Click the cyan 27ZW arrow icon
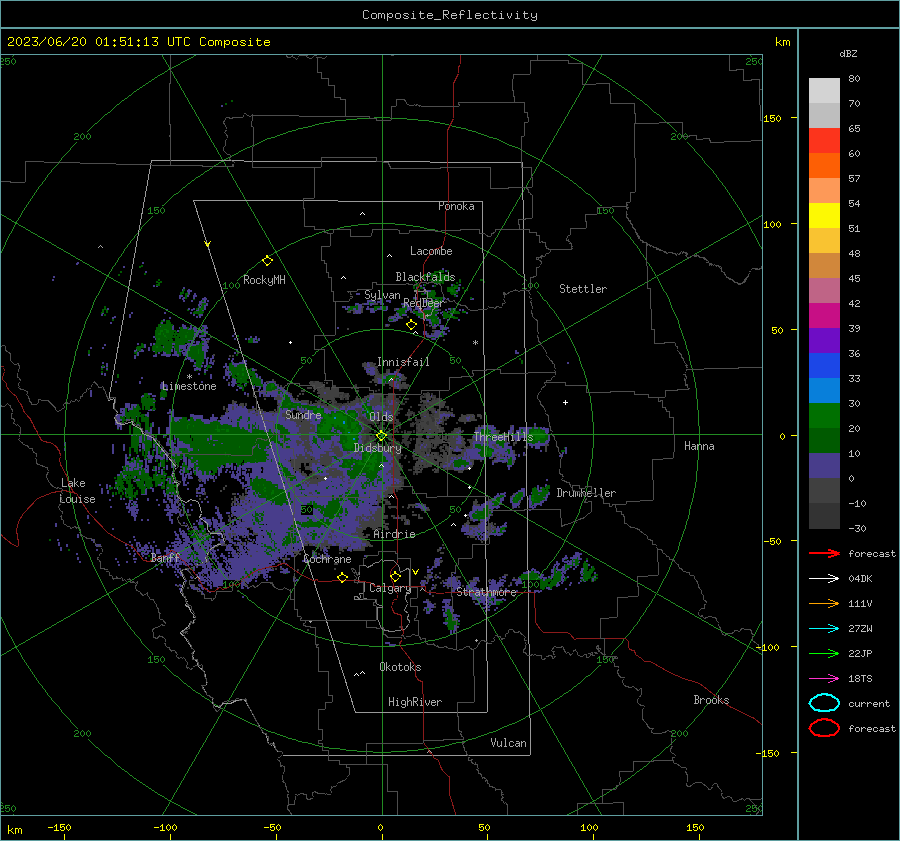Image resolution: width=900 pixels, height=841 pixels. point(824,629)
